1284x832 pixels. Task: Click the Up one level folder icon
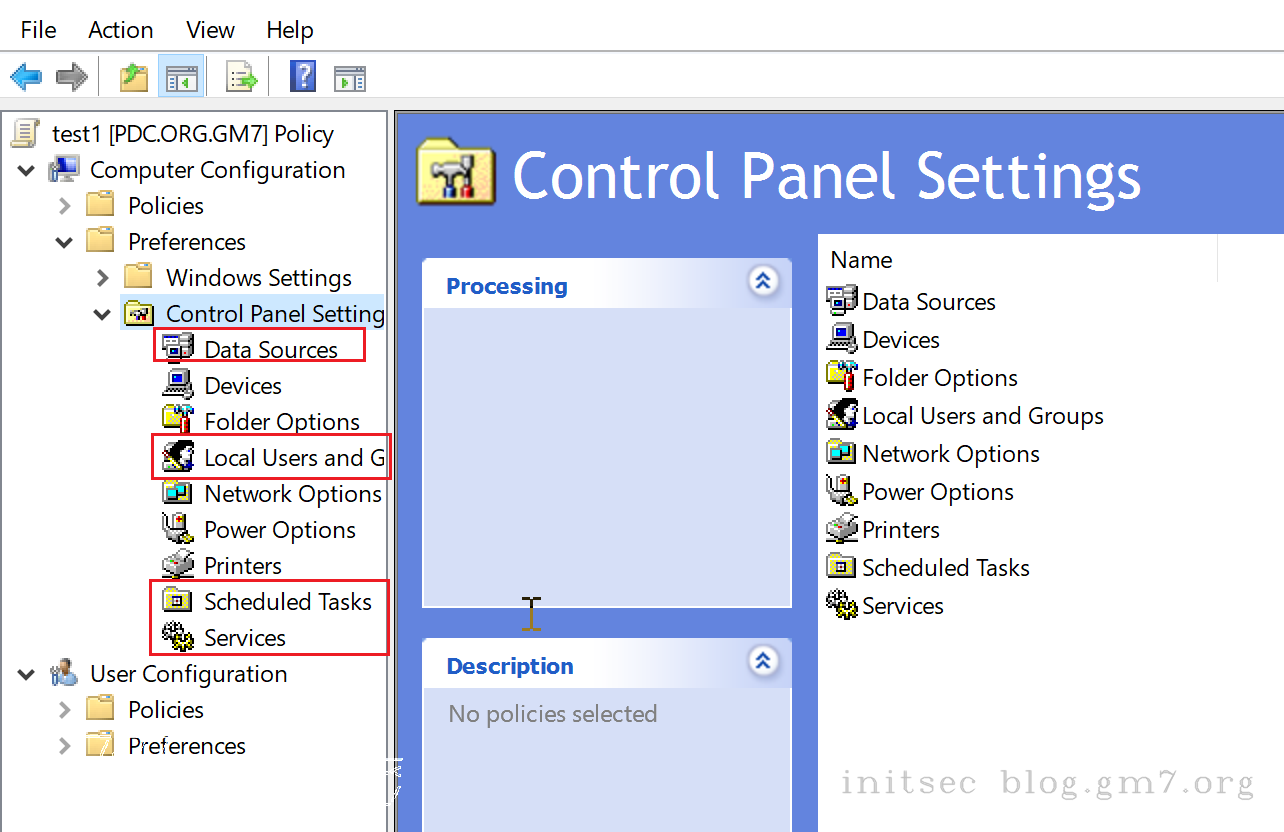click(133, 76)
